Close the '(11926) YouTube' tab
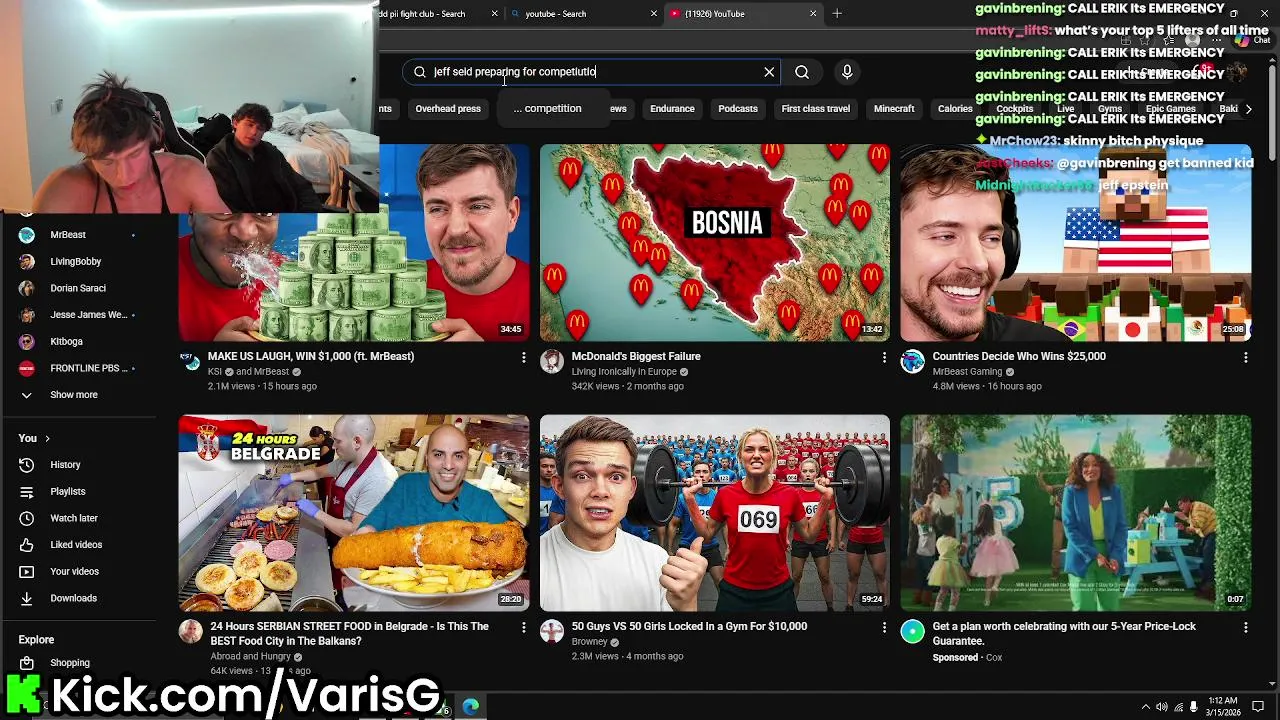 [813, 14]
